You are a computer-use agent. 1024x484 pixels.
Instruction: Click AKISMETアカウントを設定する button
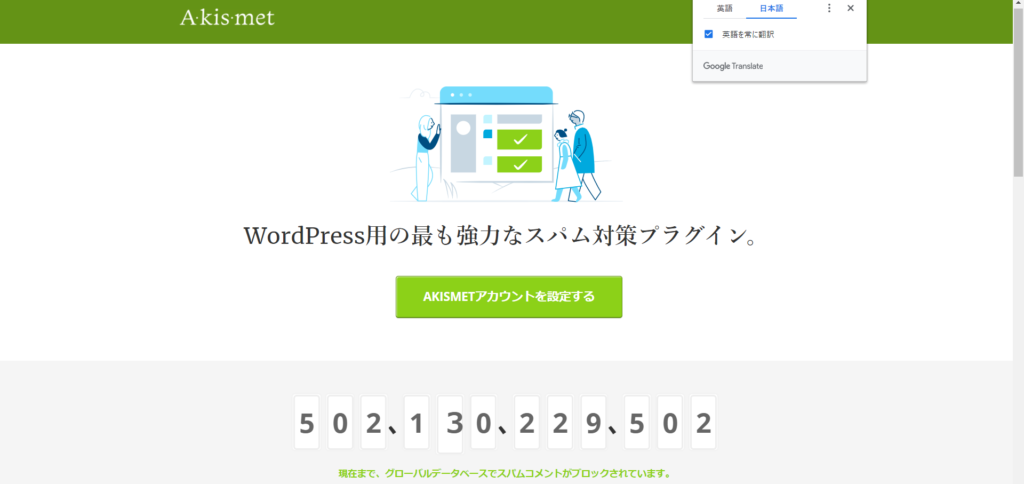point(509,297)
